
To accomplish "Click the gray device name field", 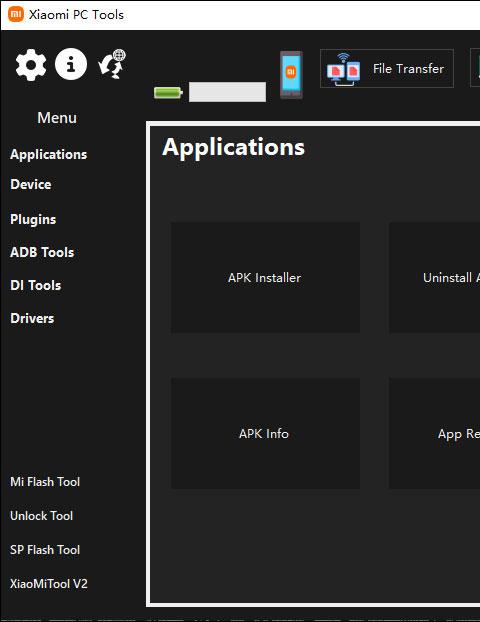I will (227, 92).
